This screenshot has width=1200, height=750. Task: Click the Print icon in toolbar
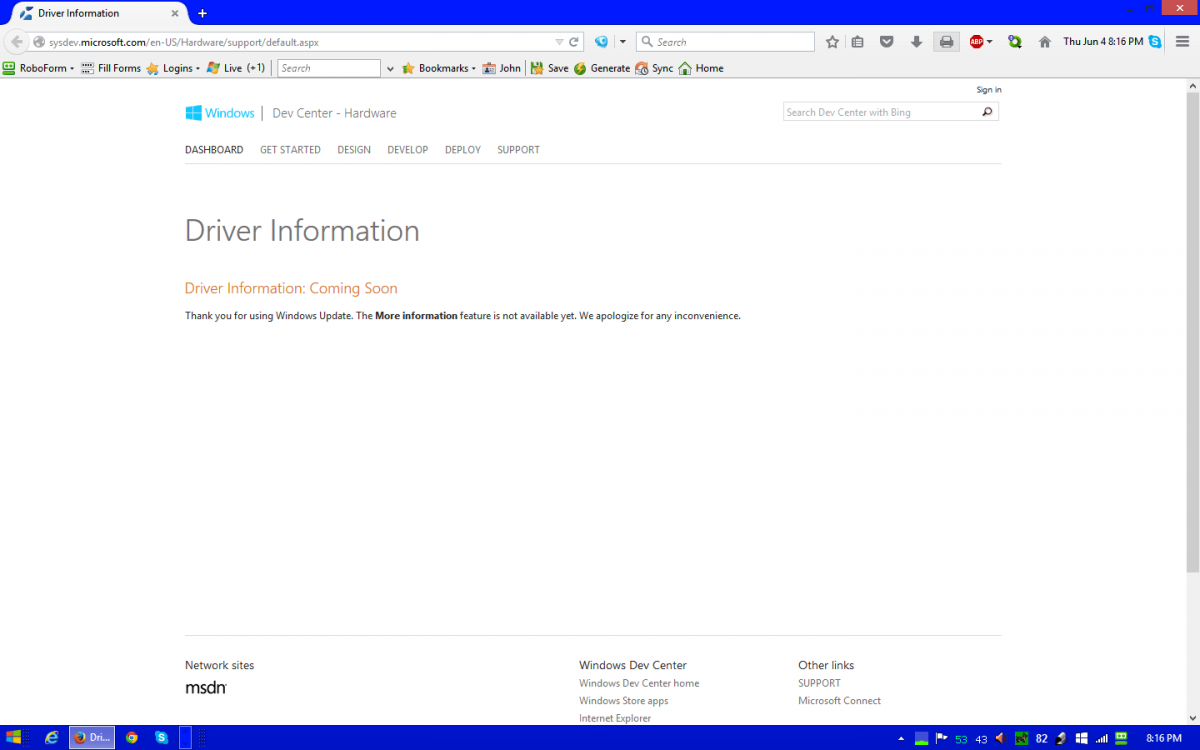(946, 42)
